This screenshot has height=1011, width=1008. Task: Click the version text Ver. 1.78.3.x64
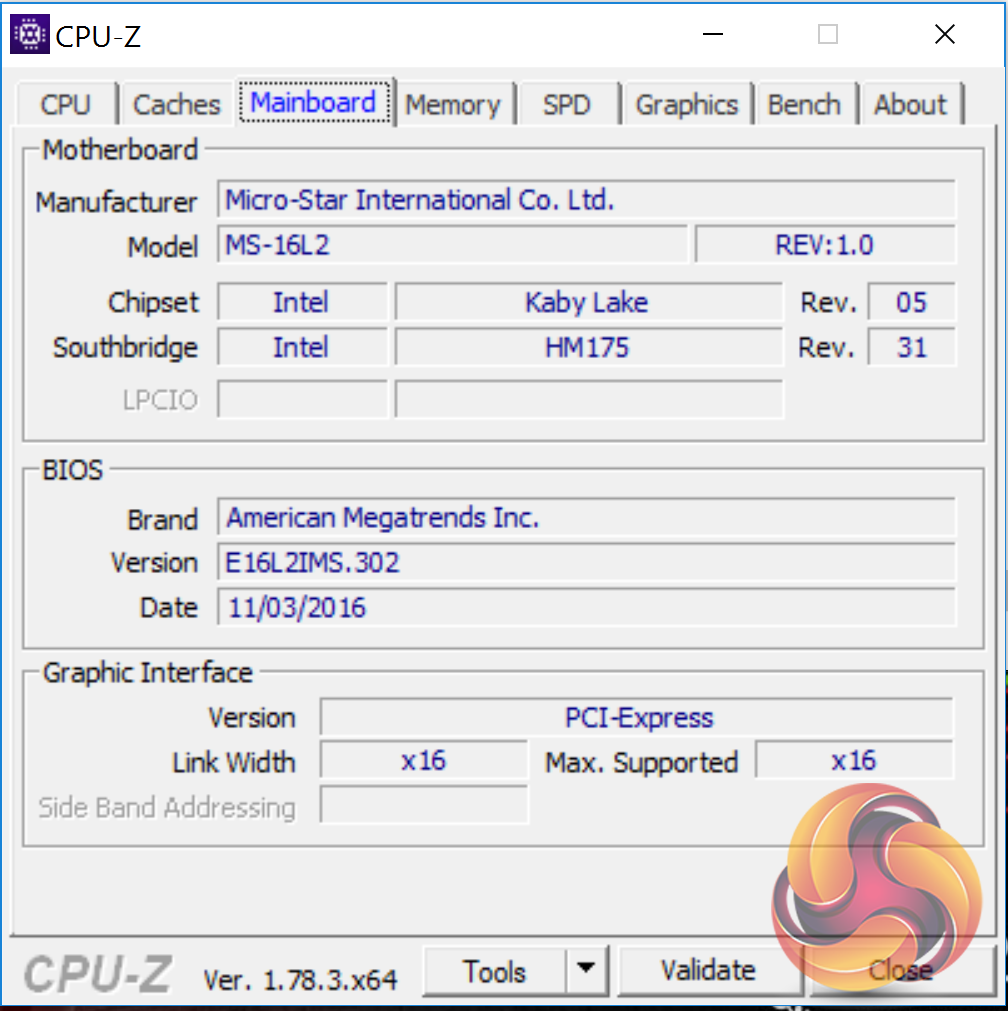[300, 980]
